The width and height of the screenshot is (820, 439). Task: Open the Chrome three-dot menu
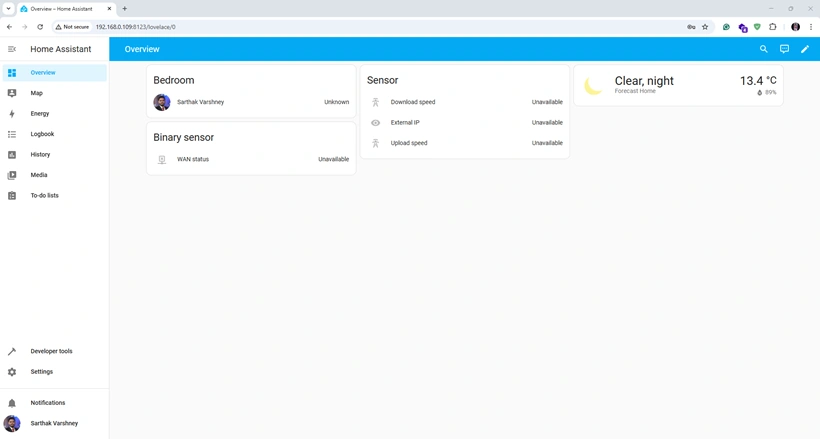(811, 27)
